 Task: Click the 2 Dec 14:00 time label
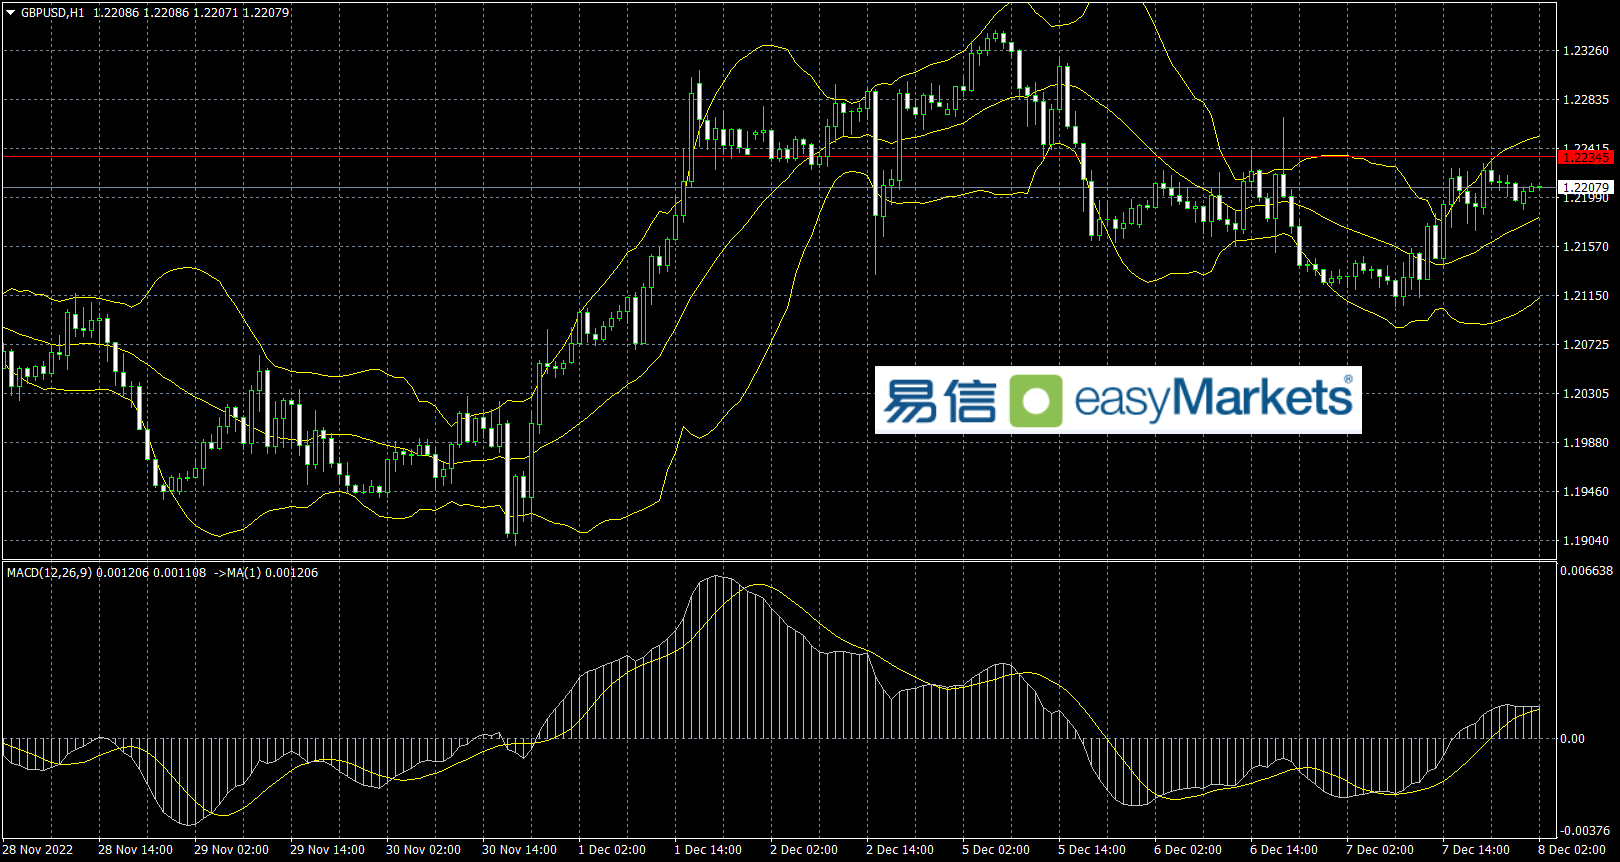point(900,850)
